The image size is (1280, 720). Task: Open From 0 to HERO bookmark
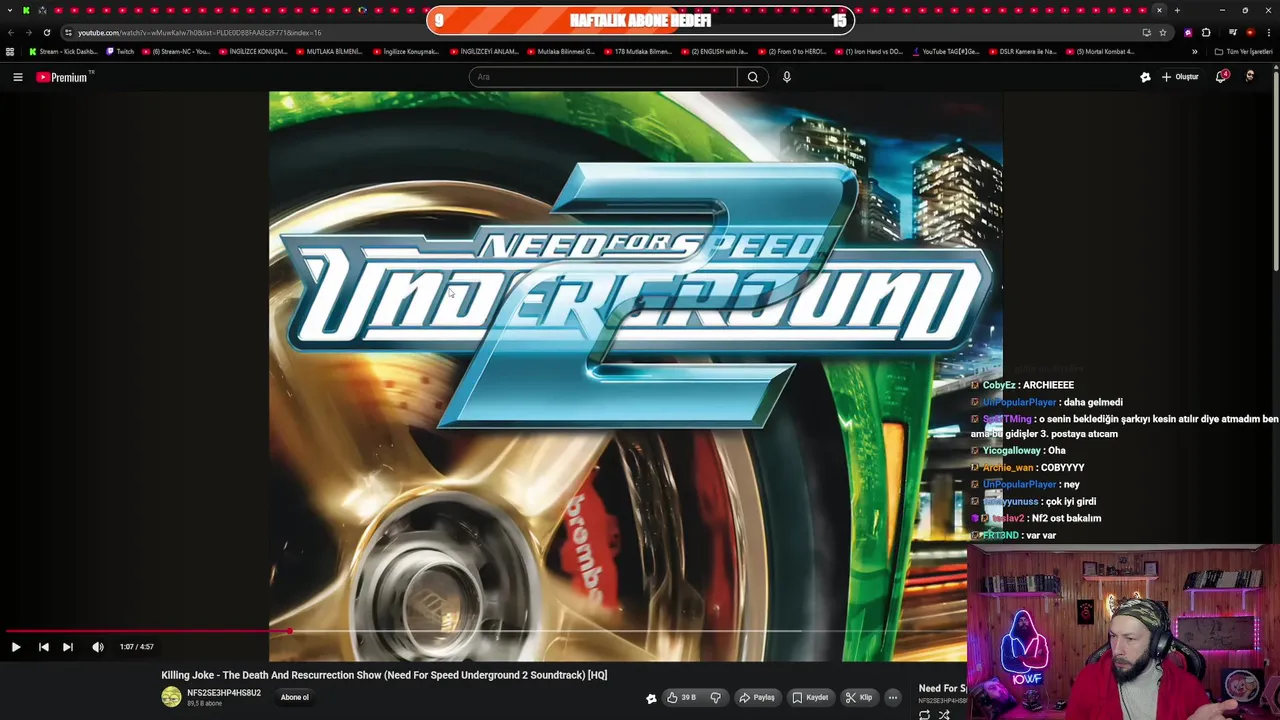click(791, 51)
